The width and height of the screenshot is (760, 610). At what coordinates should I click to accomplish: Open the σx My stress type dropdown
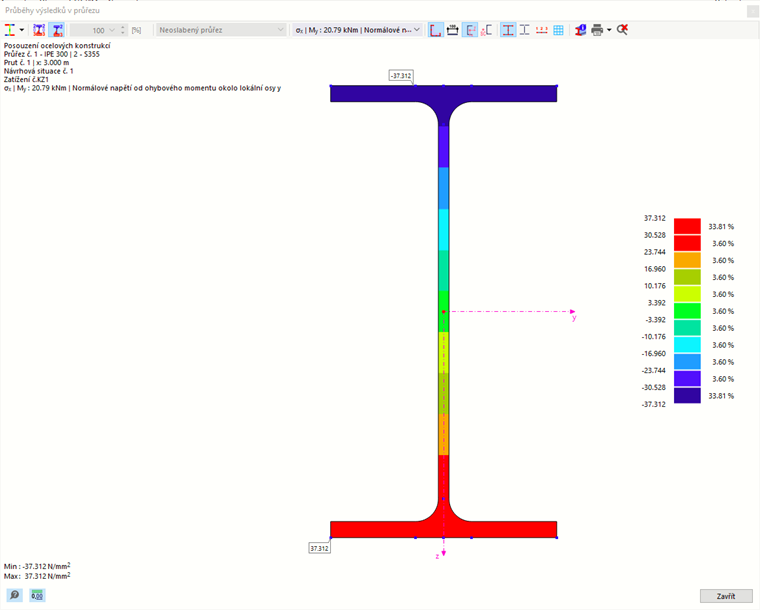click(357, 30)
